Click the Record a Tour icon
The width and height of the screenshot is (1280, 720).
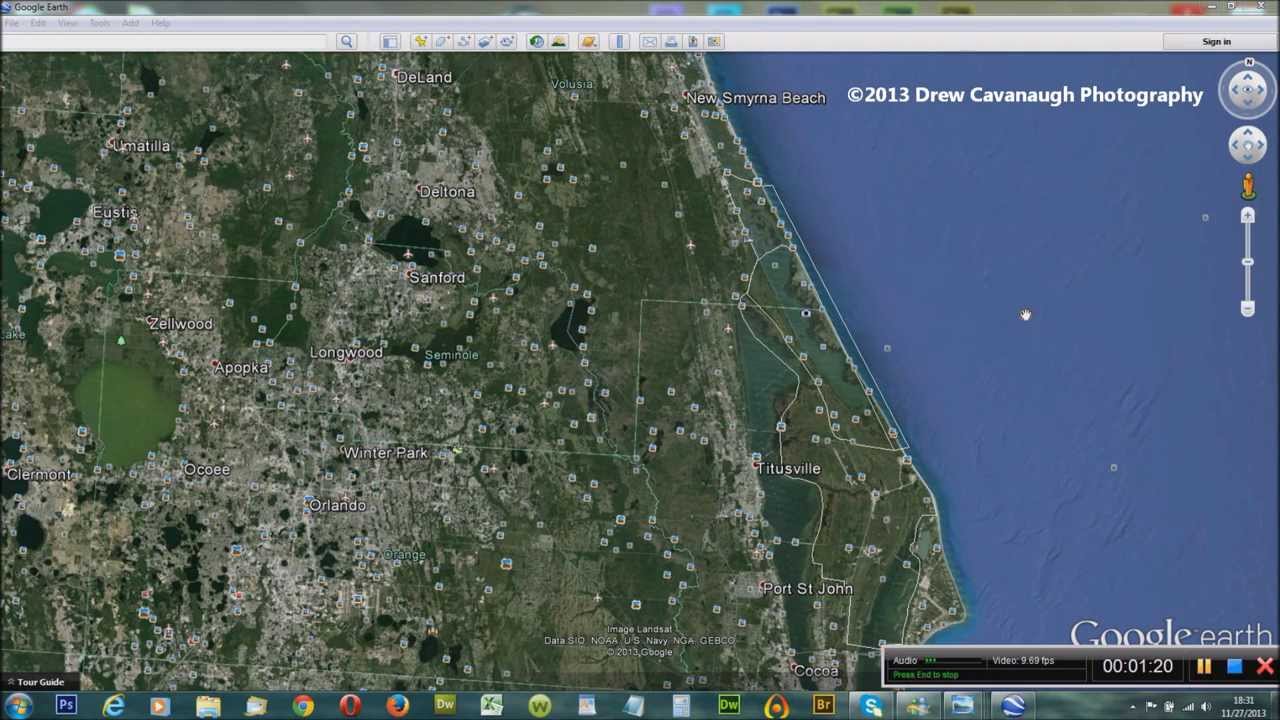point(508,41)
